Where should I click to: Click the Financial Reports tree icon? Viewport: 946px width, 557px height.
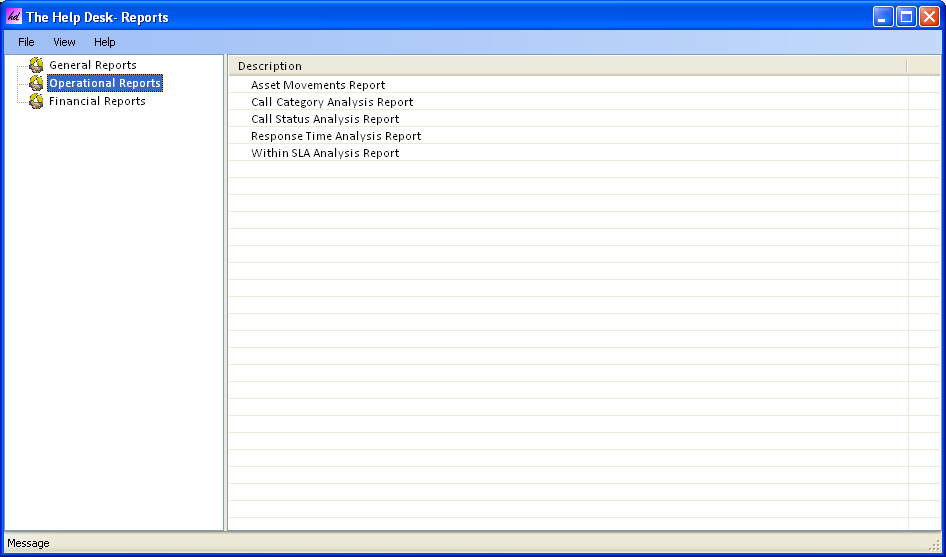[x=36, y=101]
